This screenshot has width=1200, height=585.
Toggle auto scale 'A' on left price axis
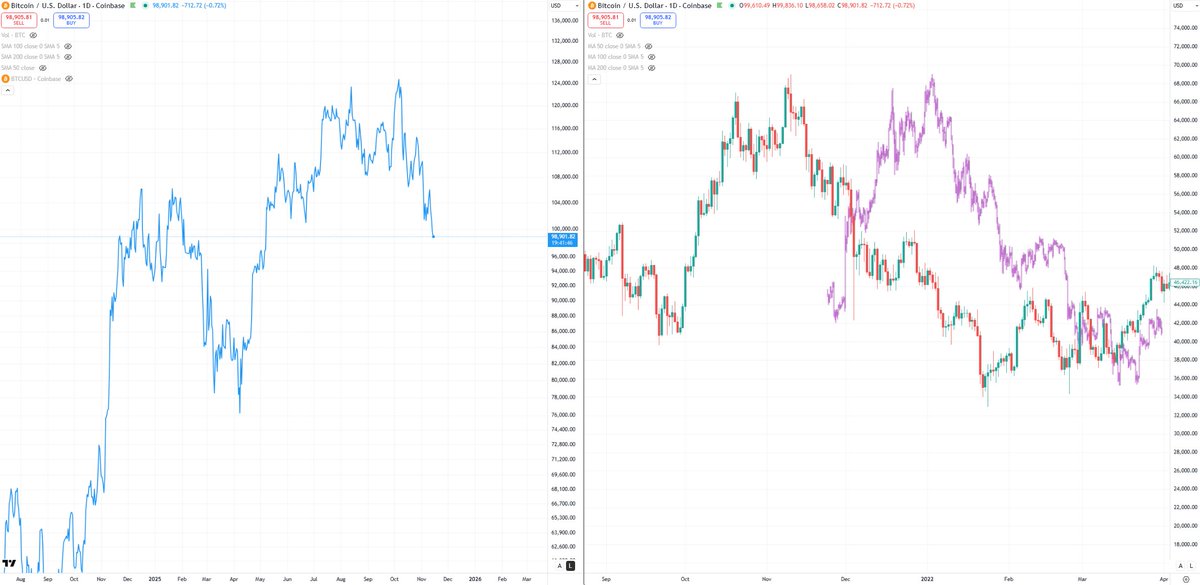(559, 566)
